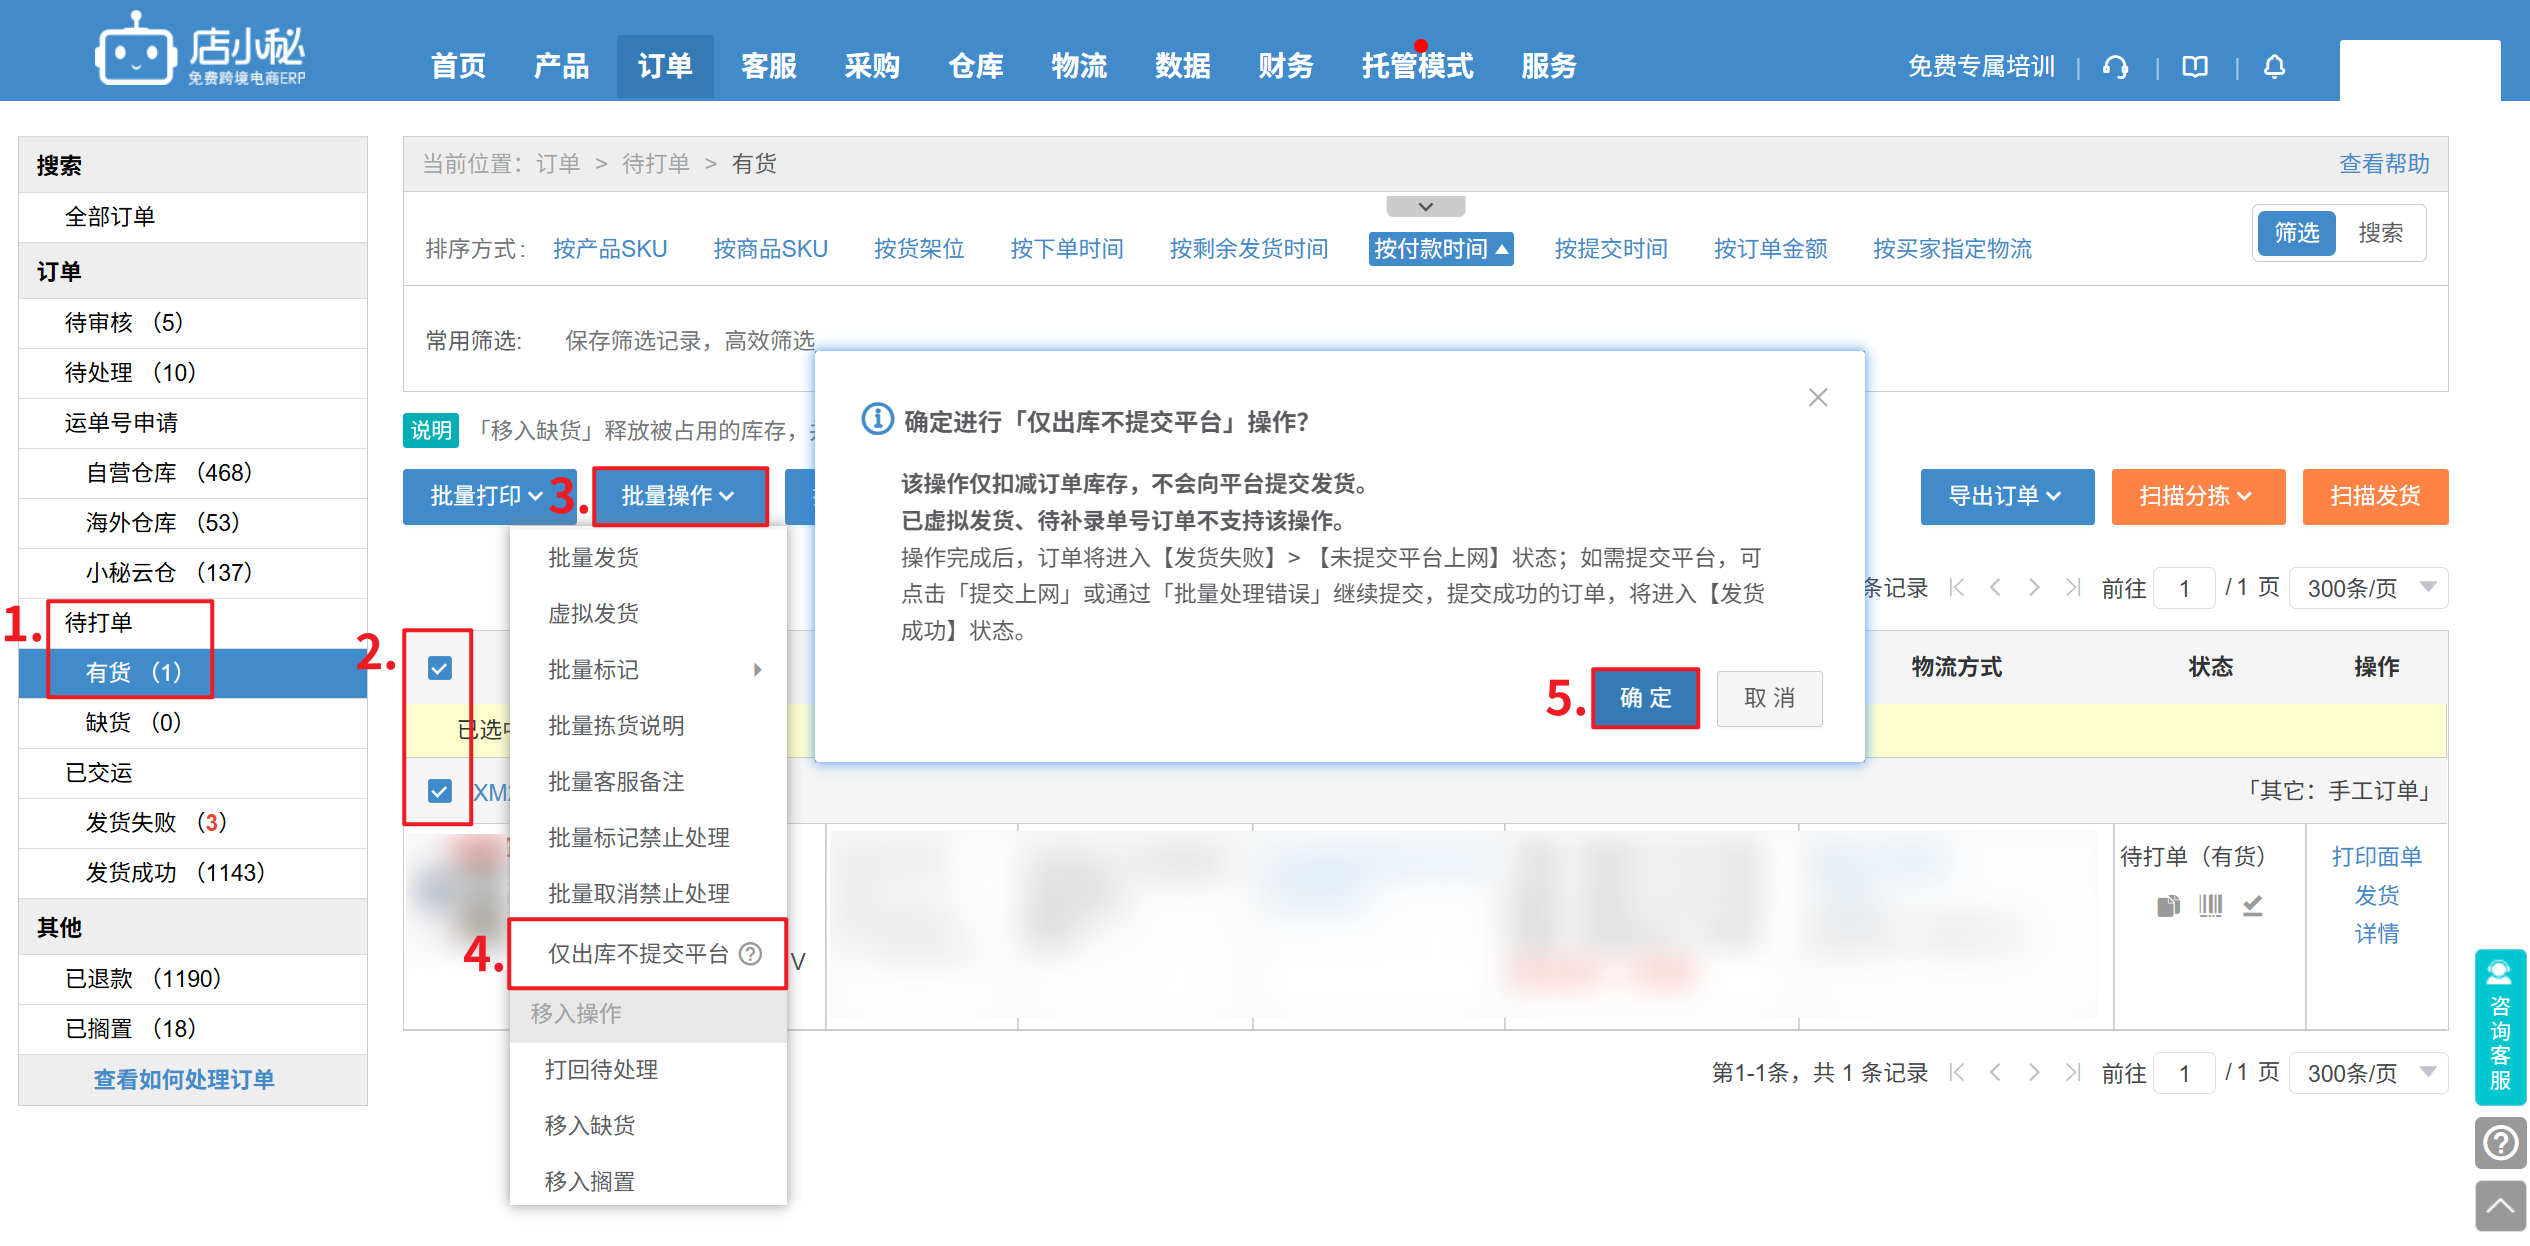Open the help book icon in header
Viewport: 2530px width, 1246px height.
click(x=2195, y=67)
